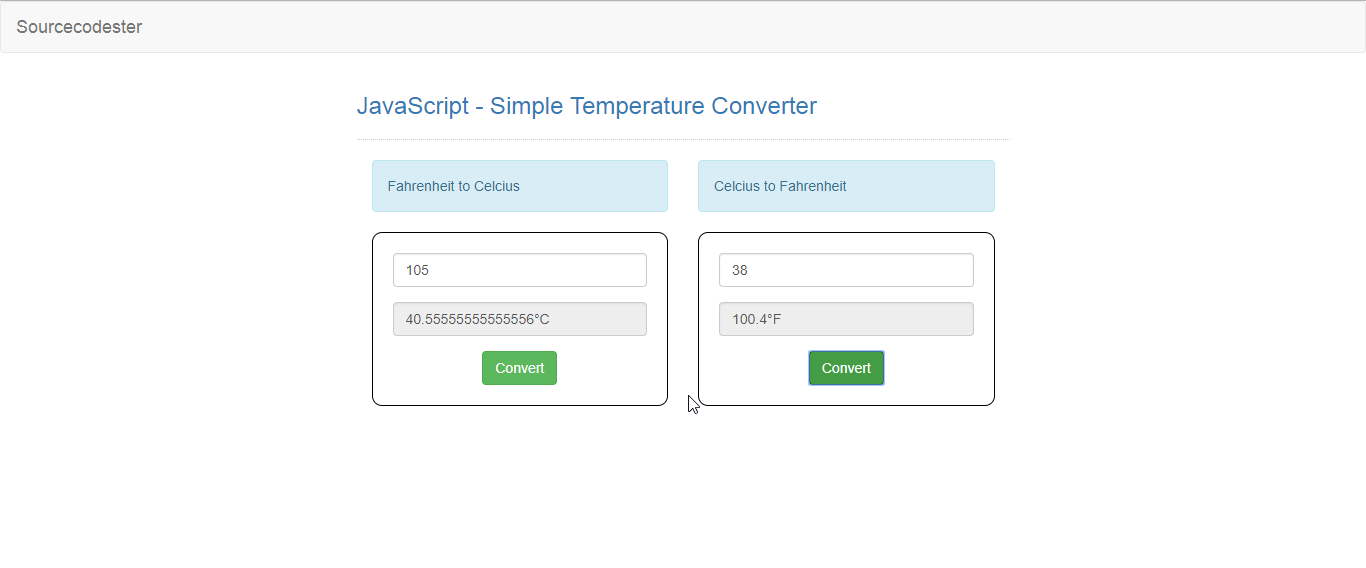Image resolution: width=1366 pixels, height=568 pixels.
Task: Click blank space right of the second Convert button
Action: click(930, 368)
